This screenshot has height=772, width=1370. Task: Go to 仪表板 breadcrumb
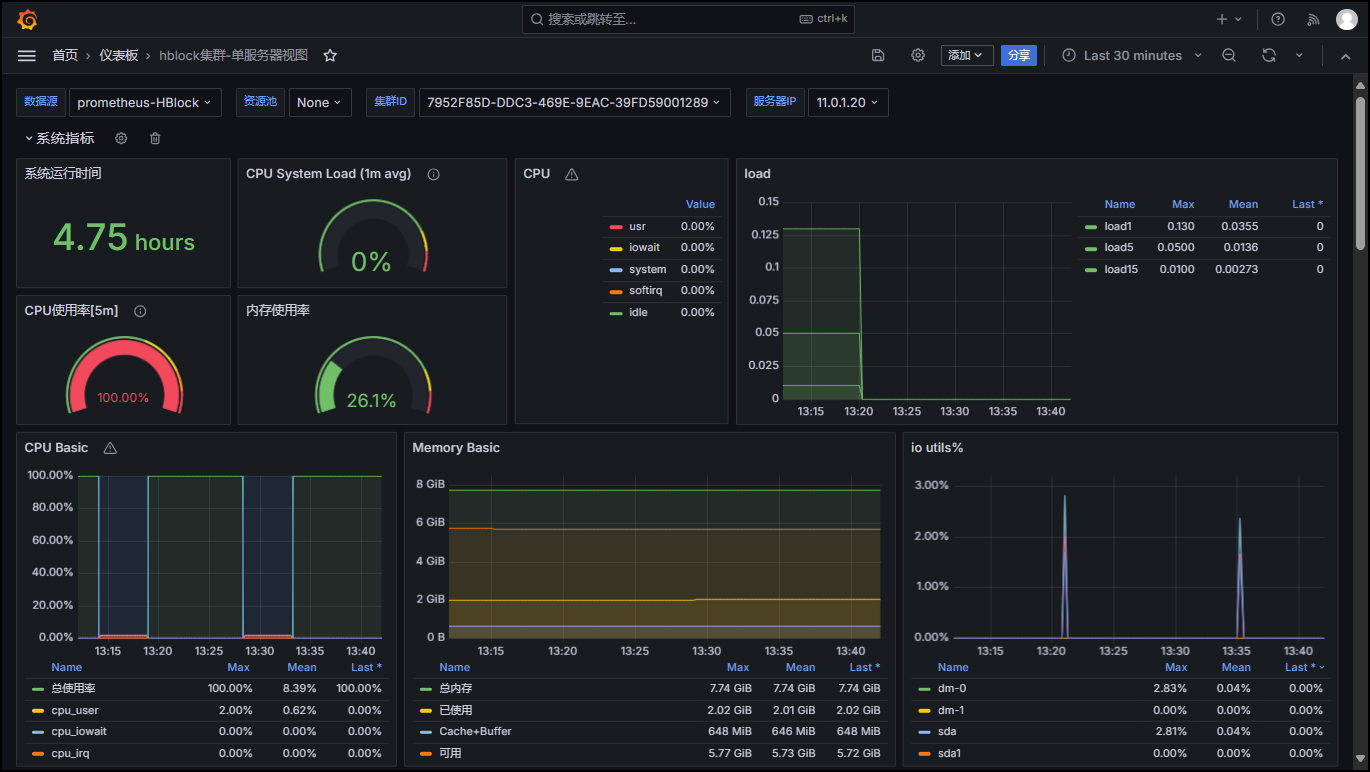click(119, 56)
